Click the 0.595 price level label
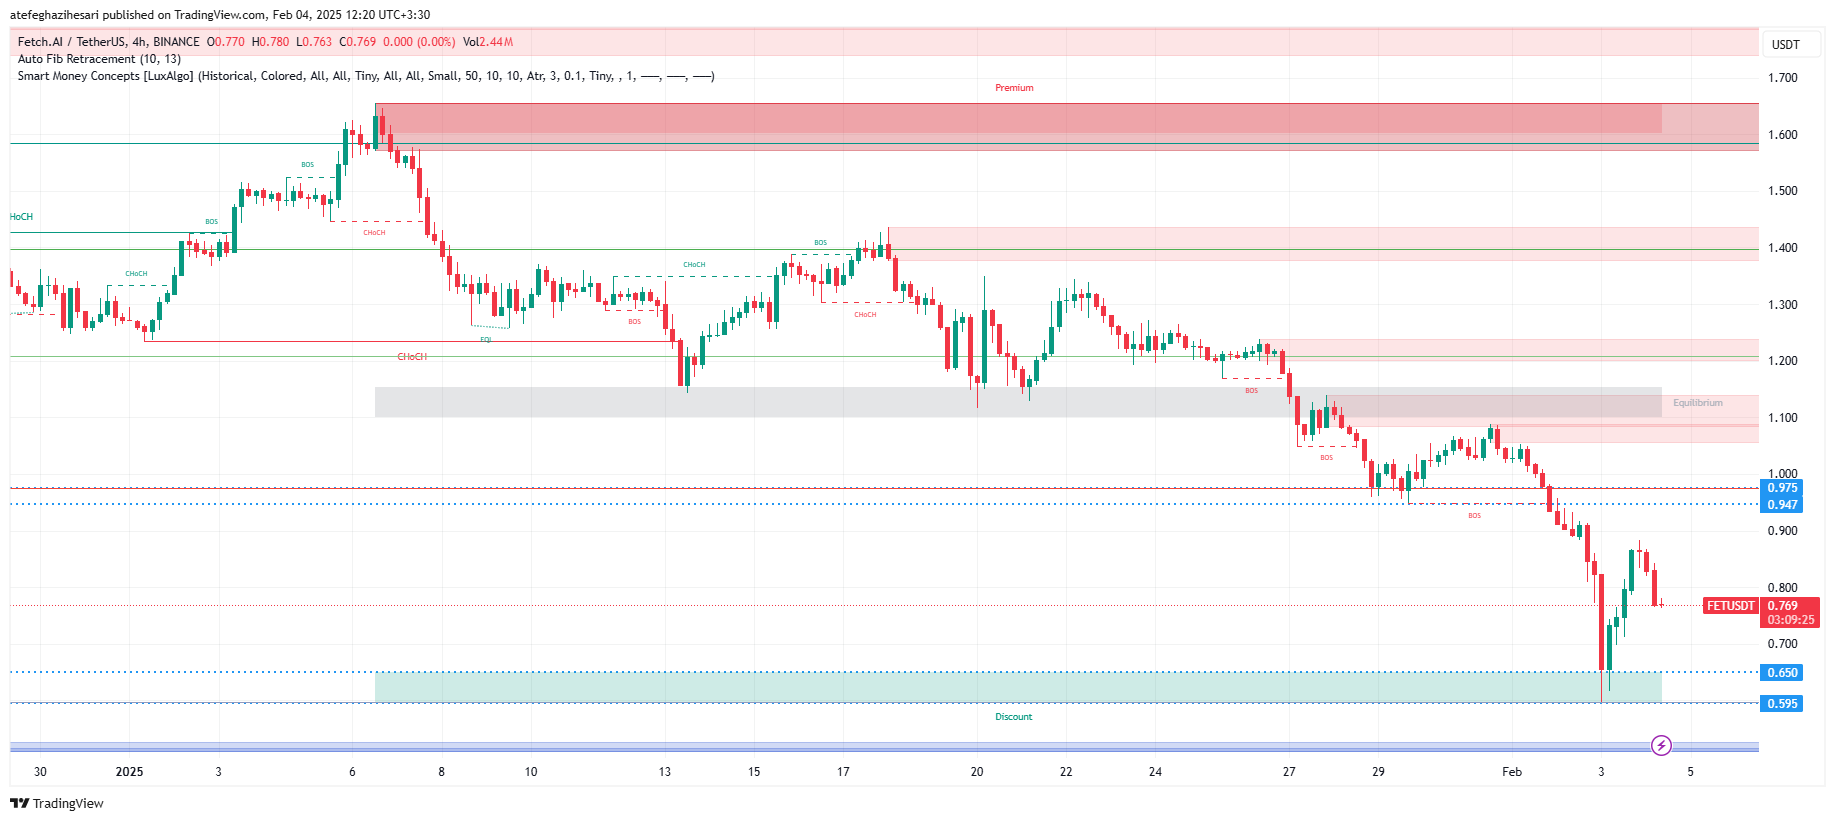Viewport: 1835px width, 821px height. (x=1782, y=704)
